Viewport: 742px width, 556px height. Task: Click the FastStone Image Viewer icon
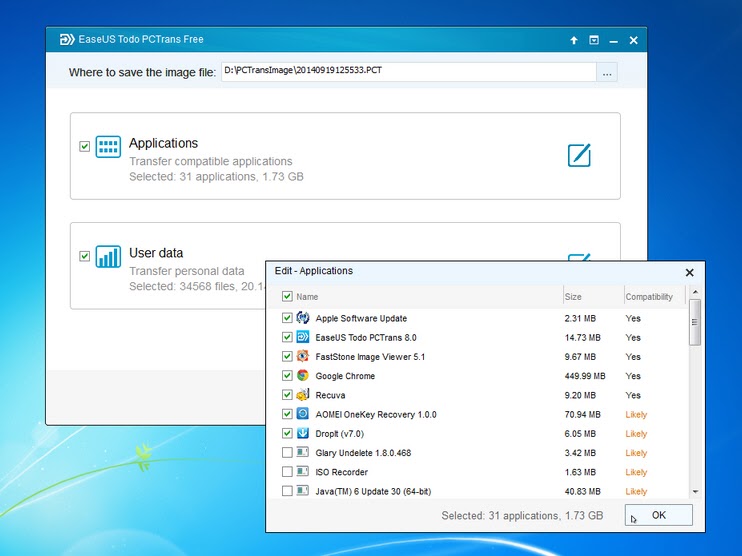[303, 356]
